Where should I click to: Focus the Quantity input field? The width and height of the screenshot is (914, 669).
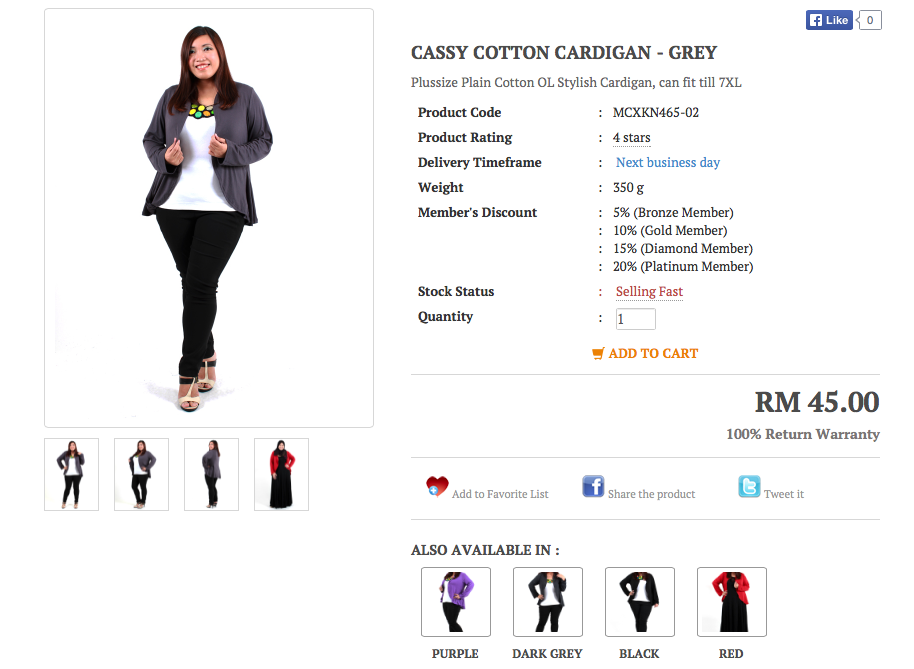click(635, 319)
